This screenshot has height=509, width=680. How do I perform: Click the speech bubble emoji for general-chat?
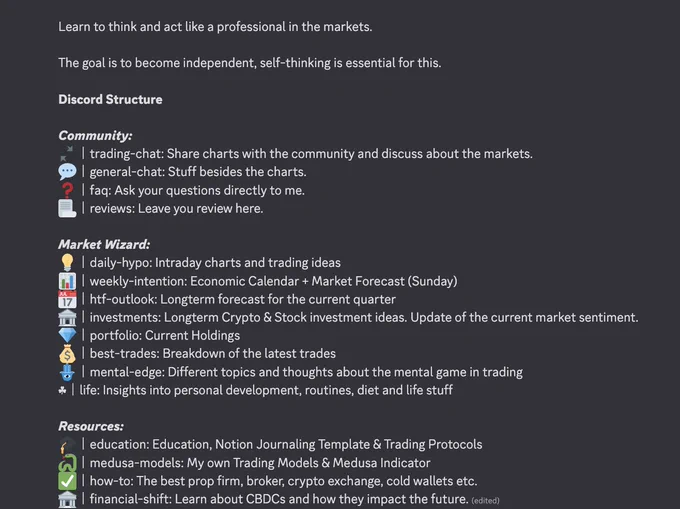[x=67, y=172]
